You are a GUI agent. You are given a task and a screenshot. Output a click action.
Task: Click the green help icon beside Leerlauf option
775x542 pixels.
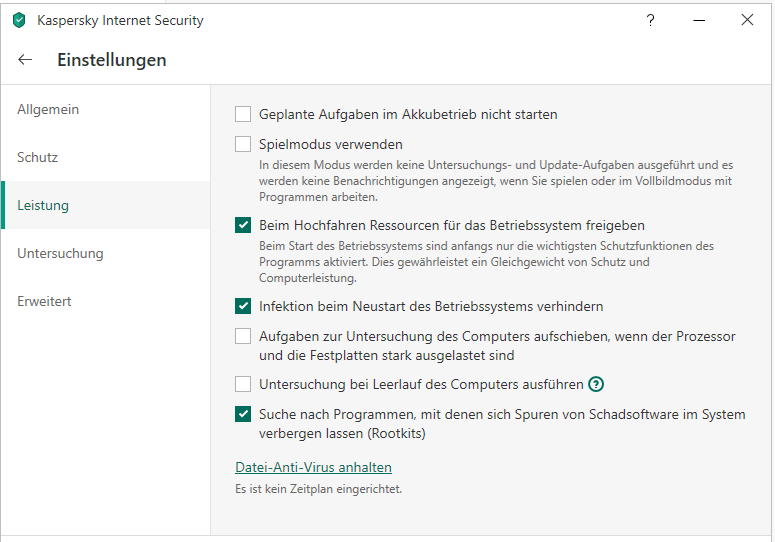[596, 384]
